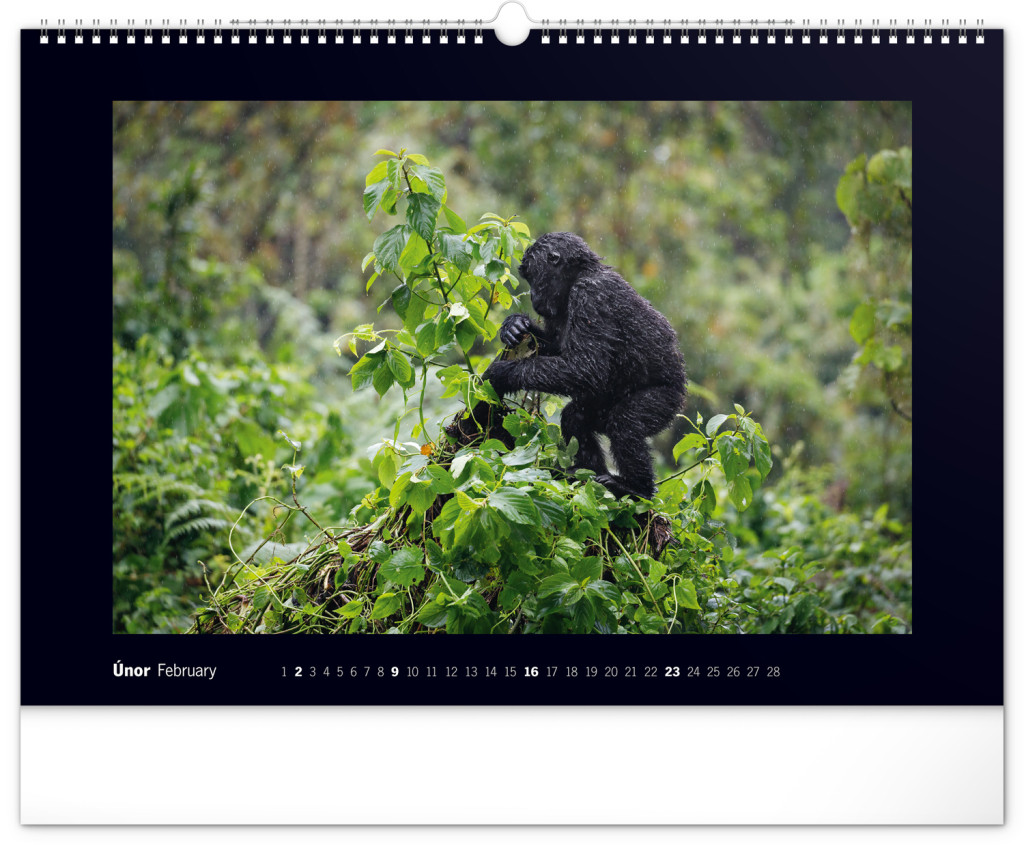Click bold date 23
1024x845 pixels.
672,672
